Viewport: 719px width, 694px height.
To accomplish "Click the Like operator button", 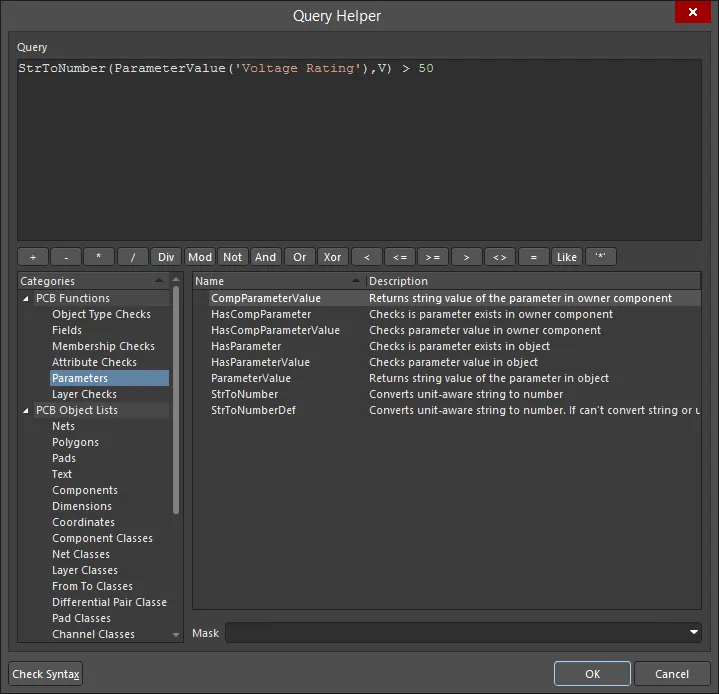I will [567, 257].
